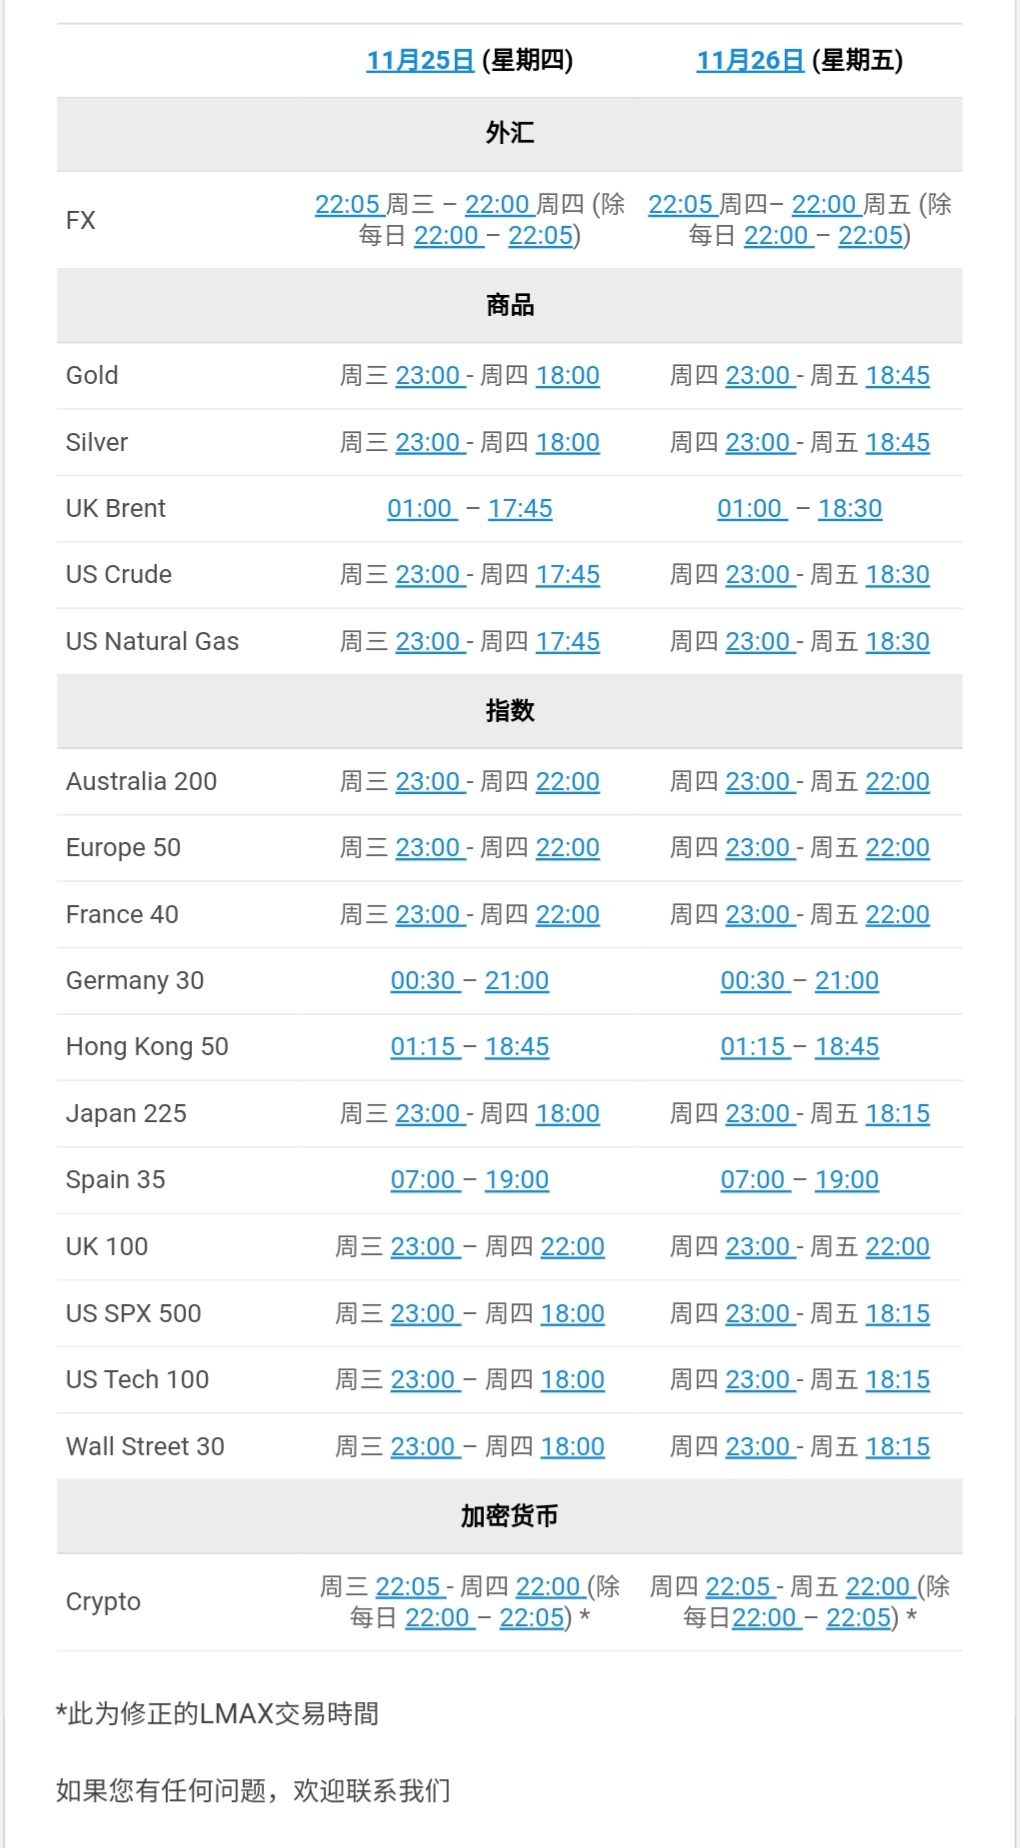Click US Crude's Thursday 17:45 closing link
The height and width of the screenshot is (1848, 1020).
567,575
